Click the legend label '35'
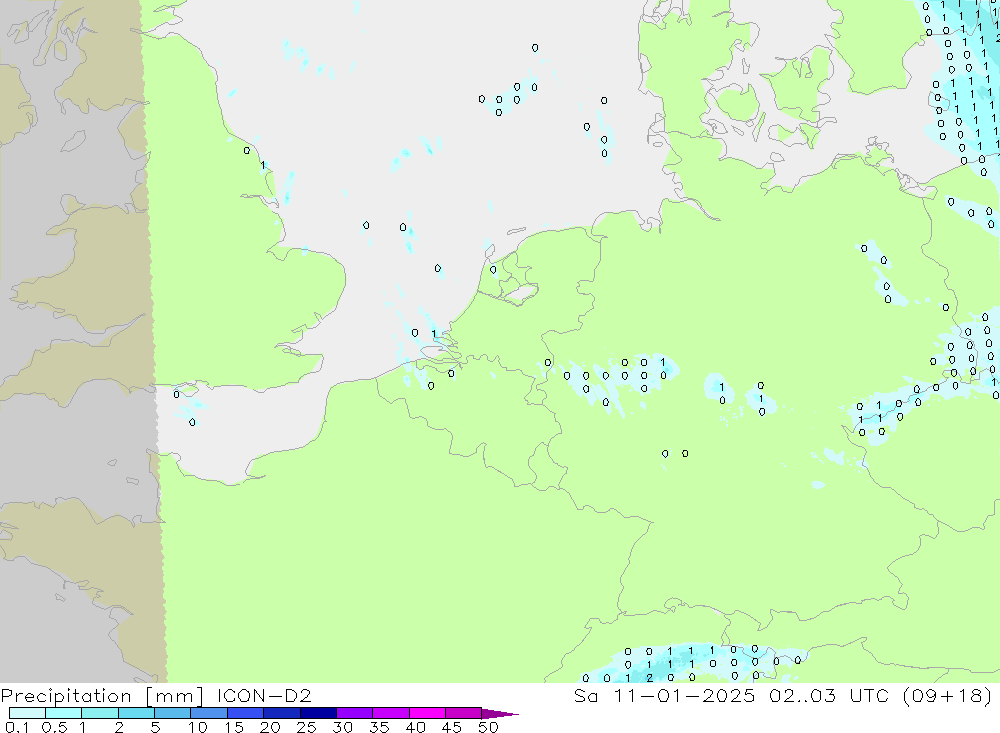The image size is (1000, 733). (379, 727)
